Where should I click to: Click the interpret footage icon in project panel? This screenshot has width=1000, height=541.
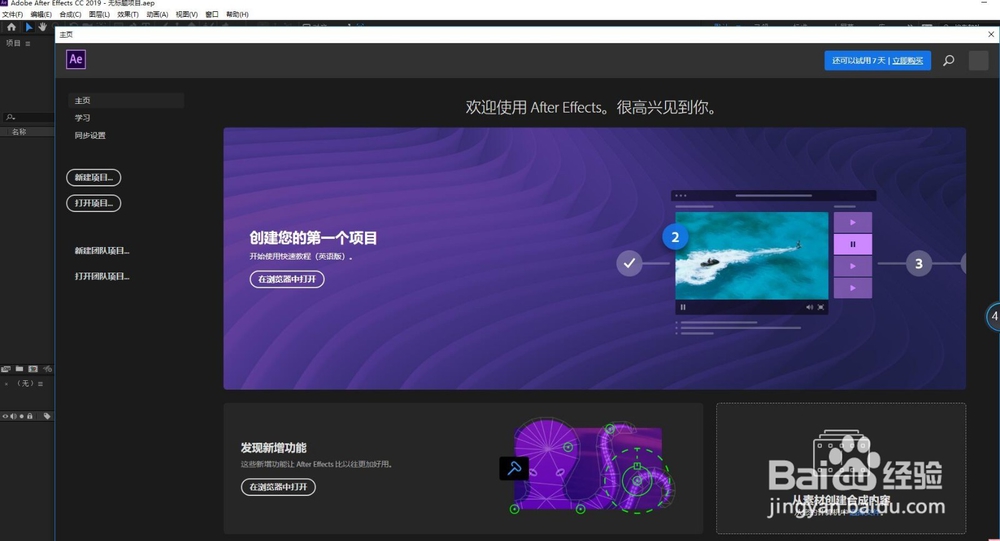pyautogui.click(x=6, y=369)
